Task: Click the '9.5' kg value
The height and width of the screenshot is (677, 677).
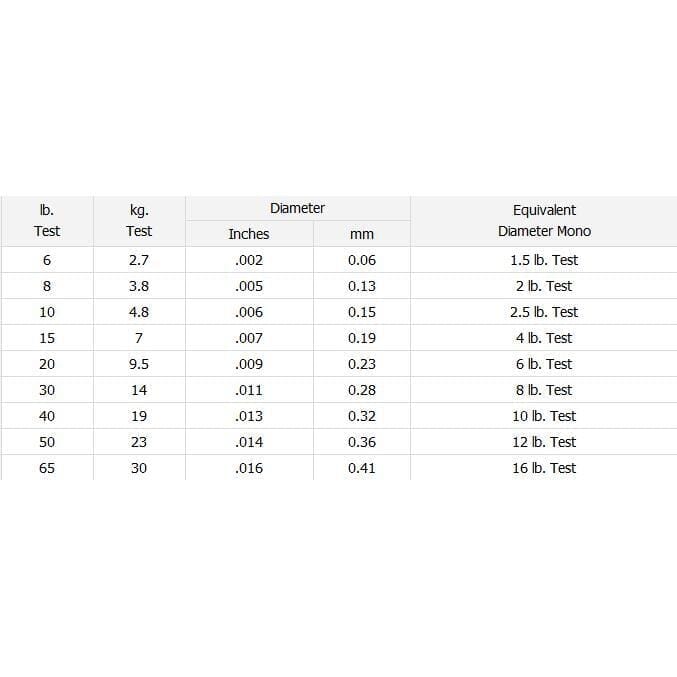Action: pos(139,364)
